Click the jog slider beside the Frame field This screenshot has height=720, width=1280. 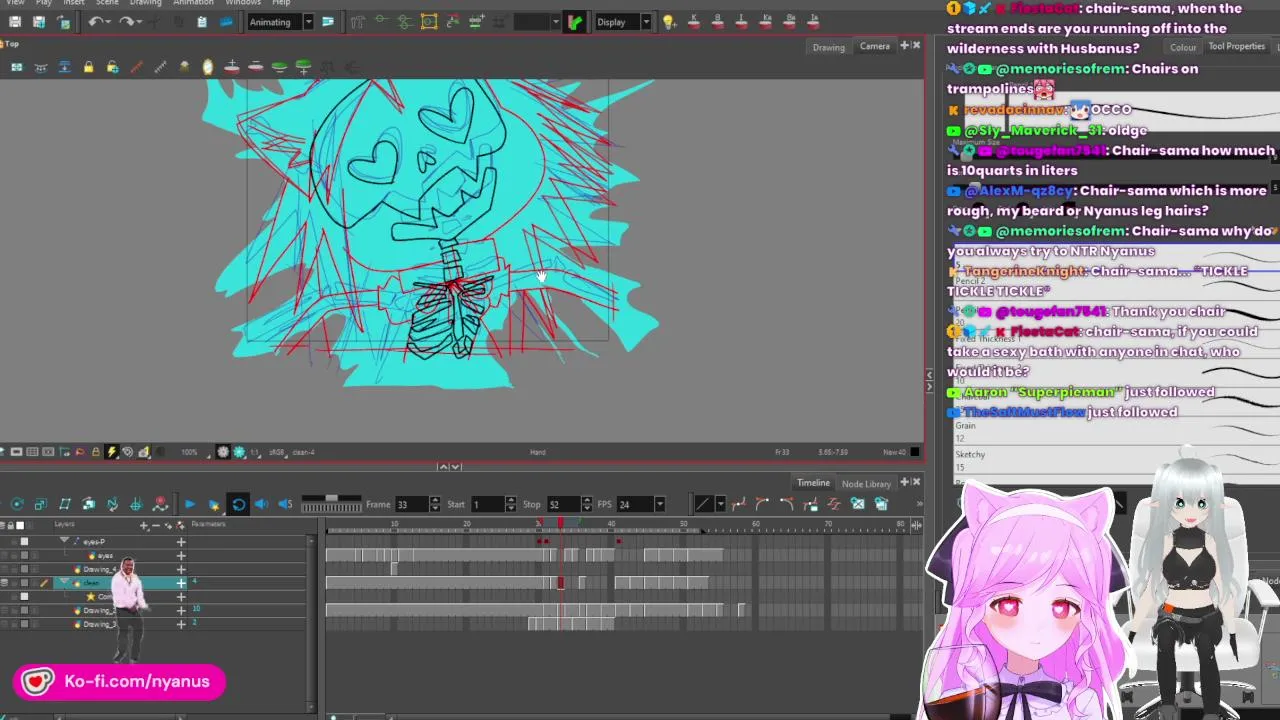pos(331,503)
